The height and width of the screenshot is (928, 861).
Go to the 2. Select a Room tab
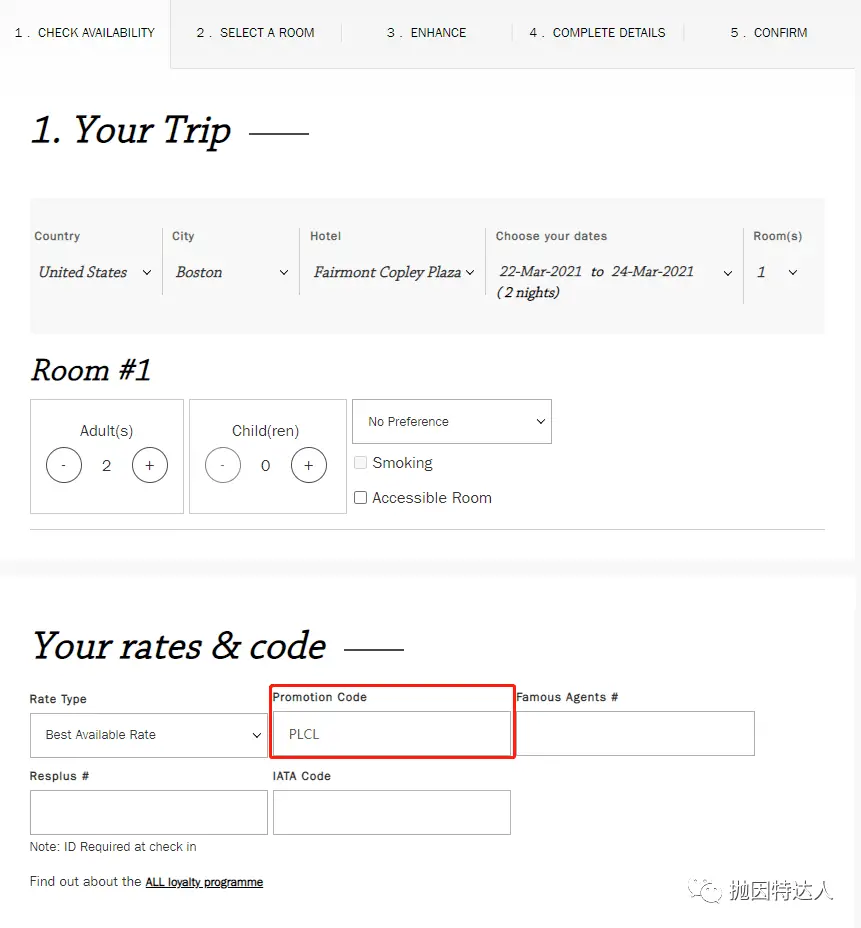click(255, 33)
